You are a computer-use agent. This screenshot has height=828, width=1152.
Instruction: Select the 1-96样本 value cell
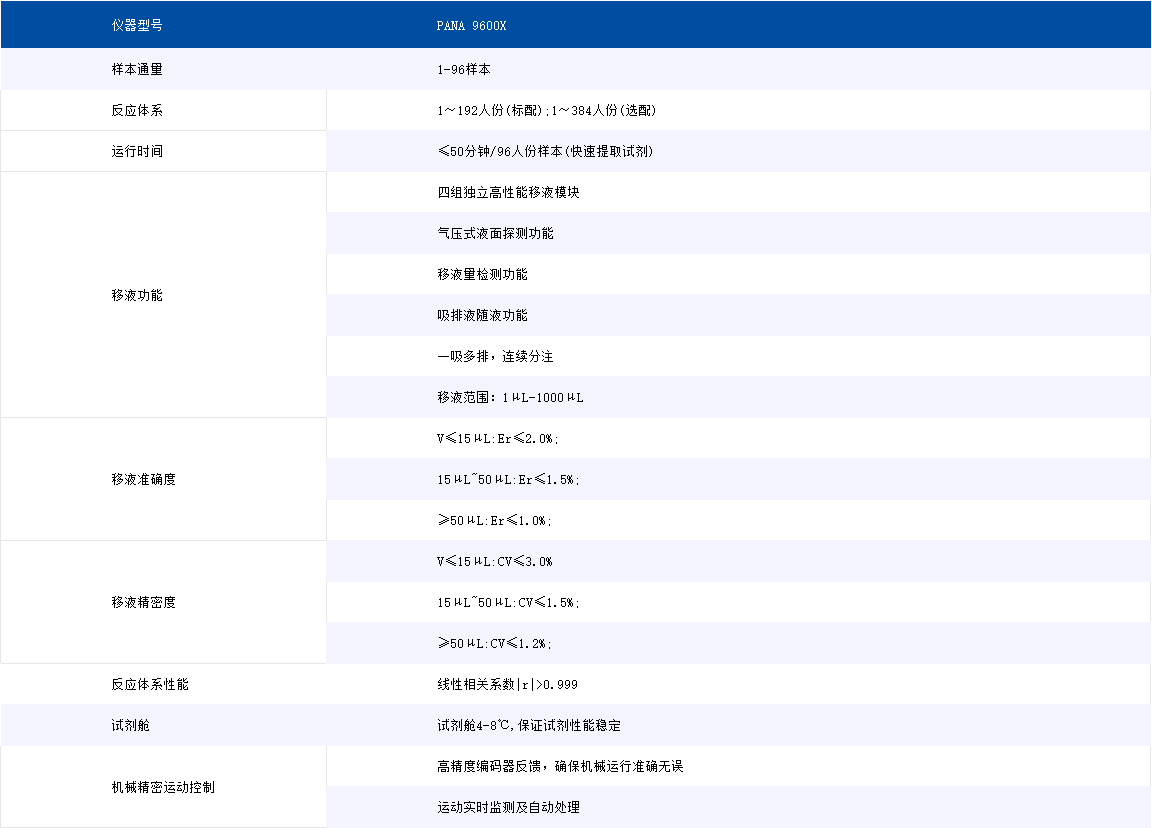(x=460, y=69)
